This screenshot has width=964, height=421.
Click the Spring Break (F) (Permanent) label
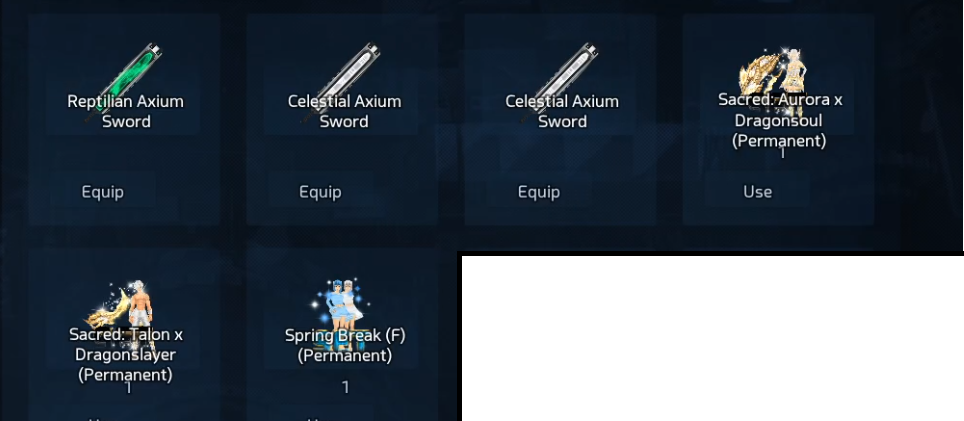click(x=345, y=345)
